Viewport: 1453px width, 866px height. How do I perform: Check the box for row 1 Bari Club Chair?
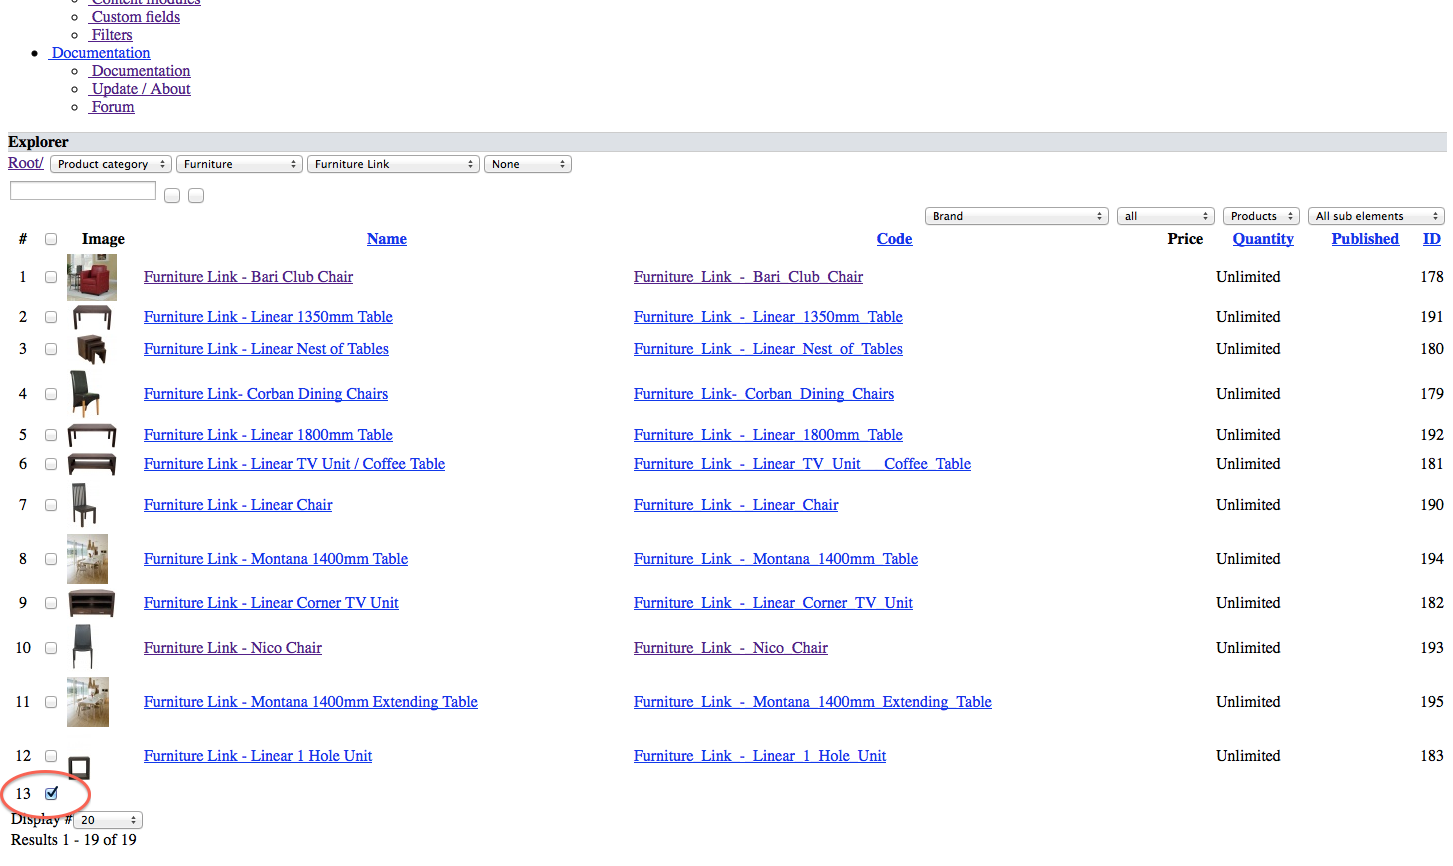[x=51, y=277]
